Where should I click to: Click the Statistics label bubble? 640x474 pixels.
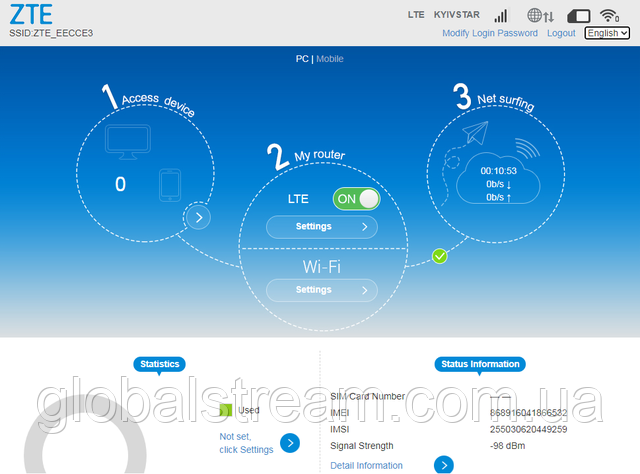[160, 364]
